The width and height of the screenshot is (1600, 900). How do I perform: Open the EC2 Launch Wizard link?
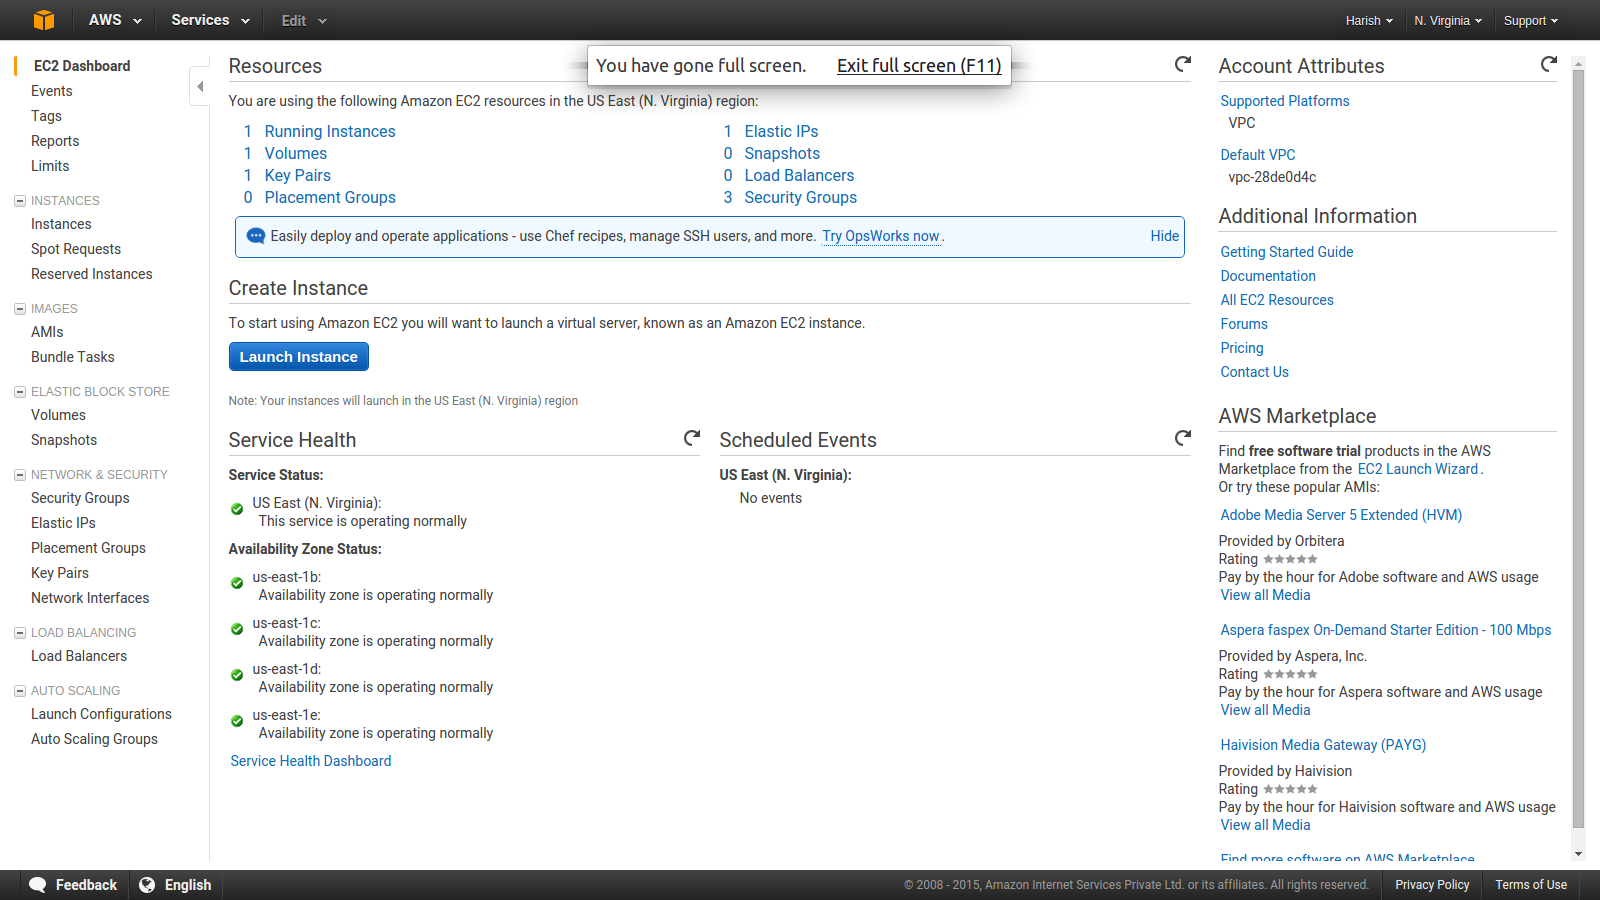click(x=1418, y=469)
